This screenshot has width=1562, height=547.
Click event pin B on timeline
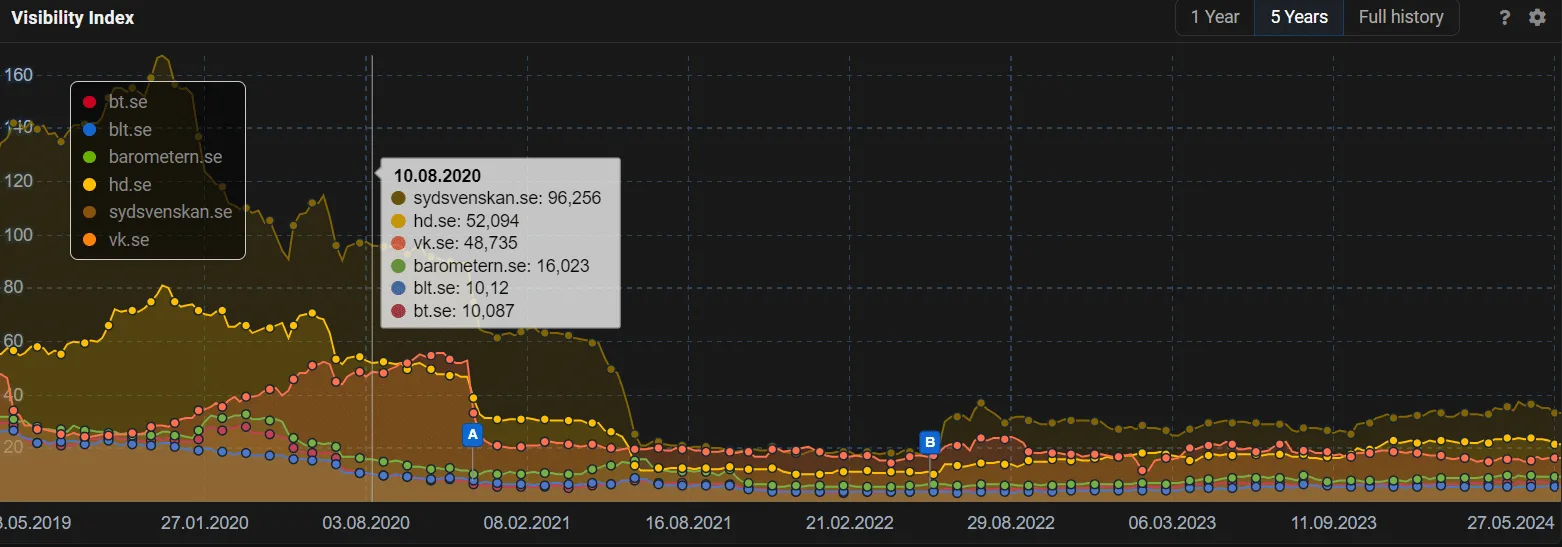[929, 442]
